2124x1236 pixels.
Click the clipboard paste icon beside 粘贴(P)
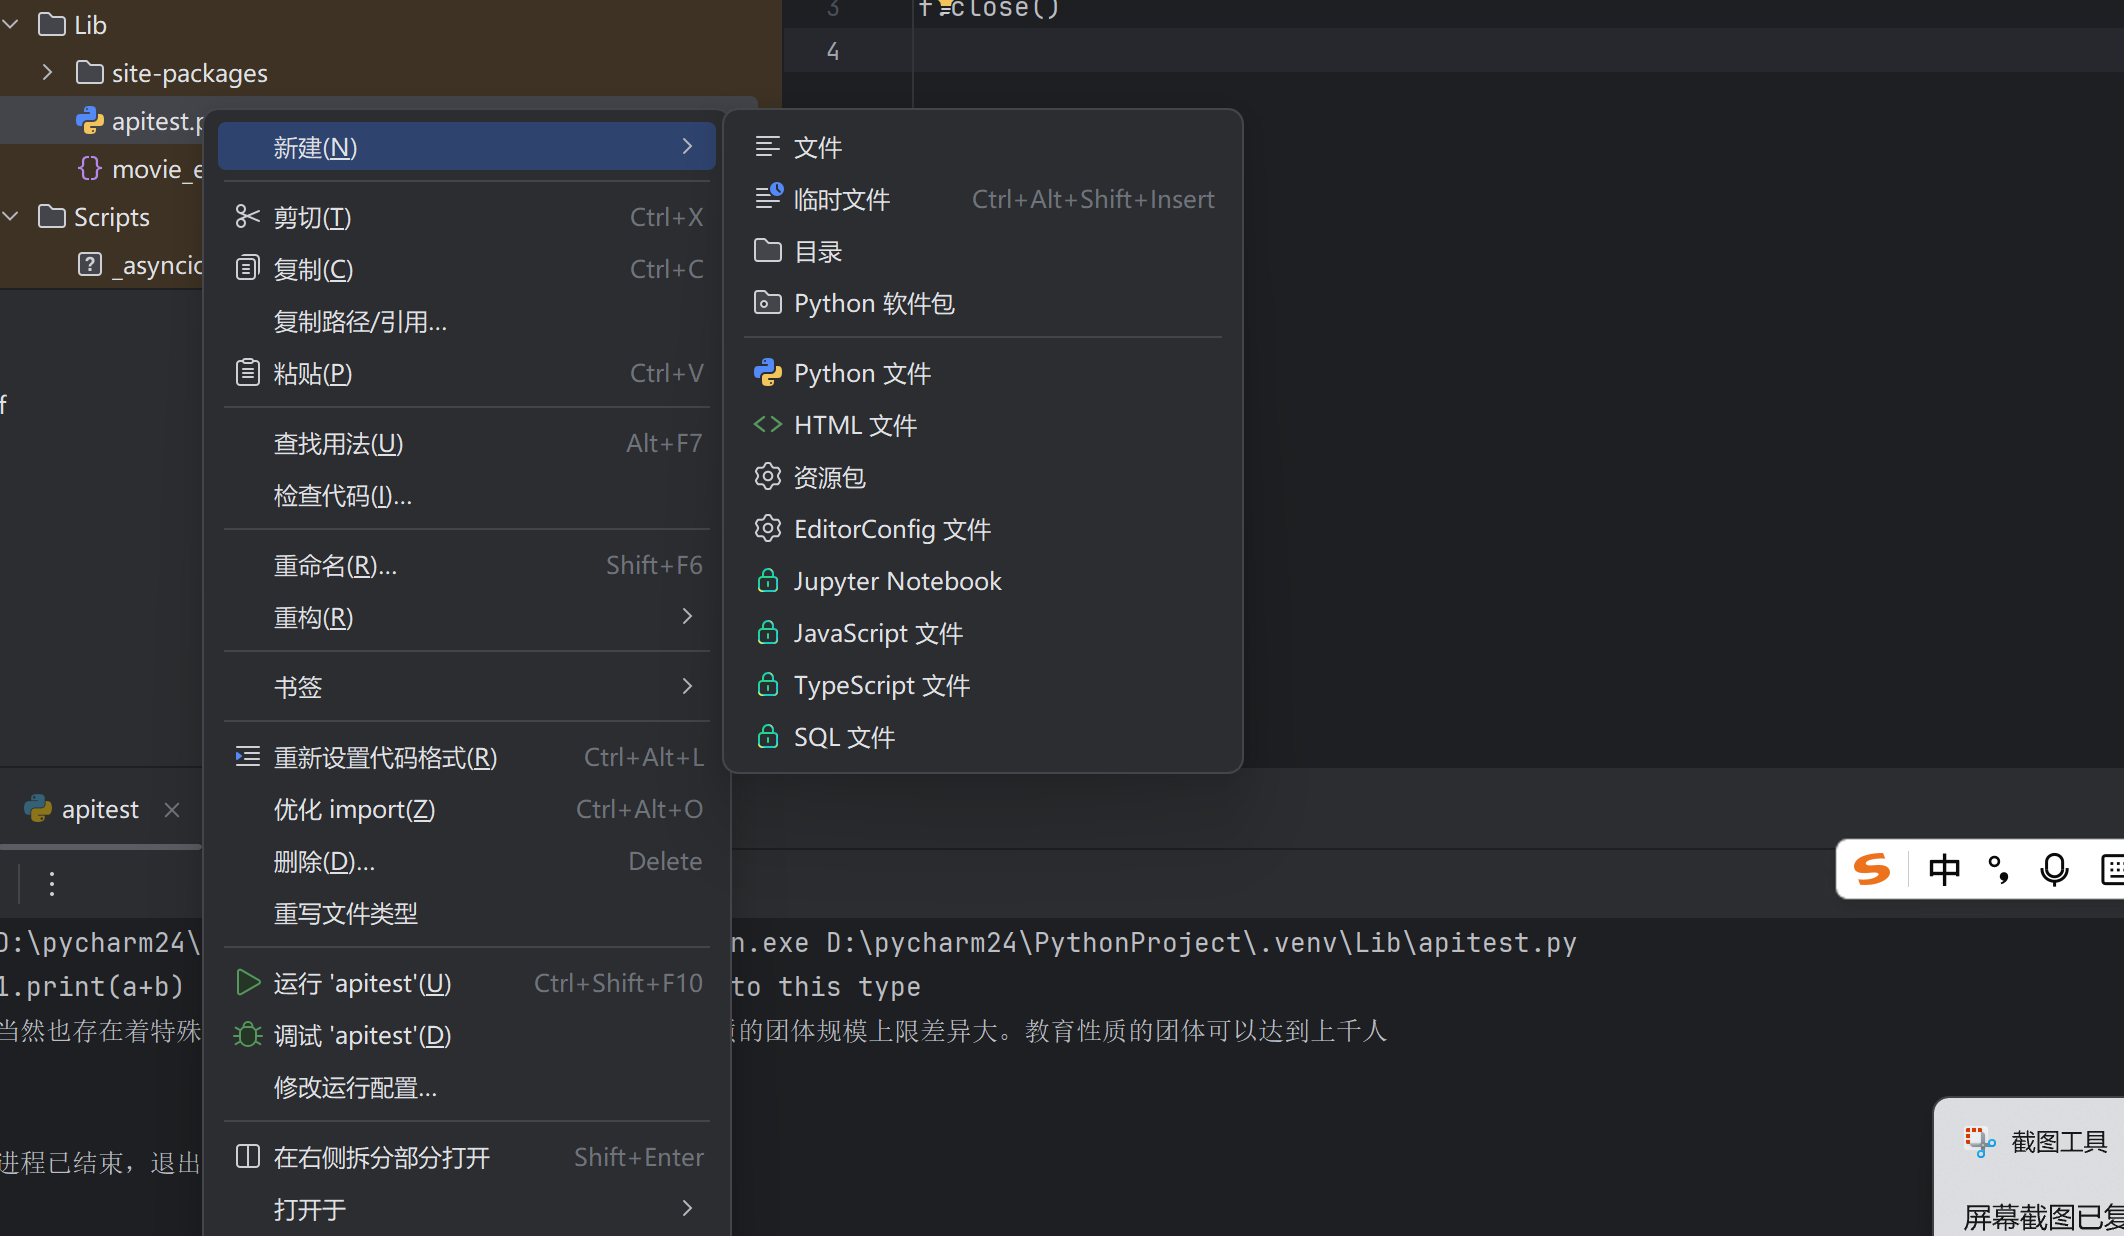[247, 373]
